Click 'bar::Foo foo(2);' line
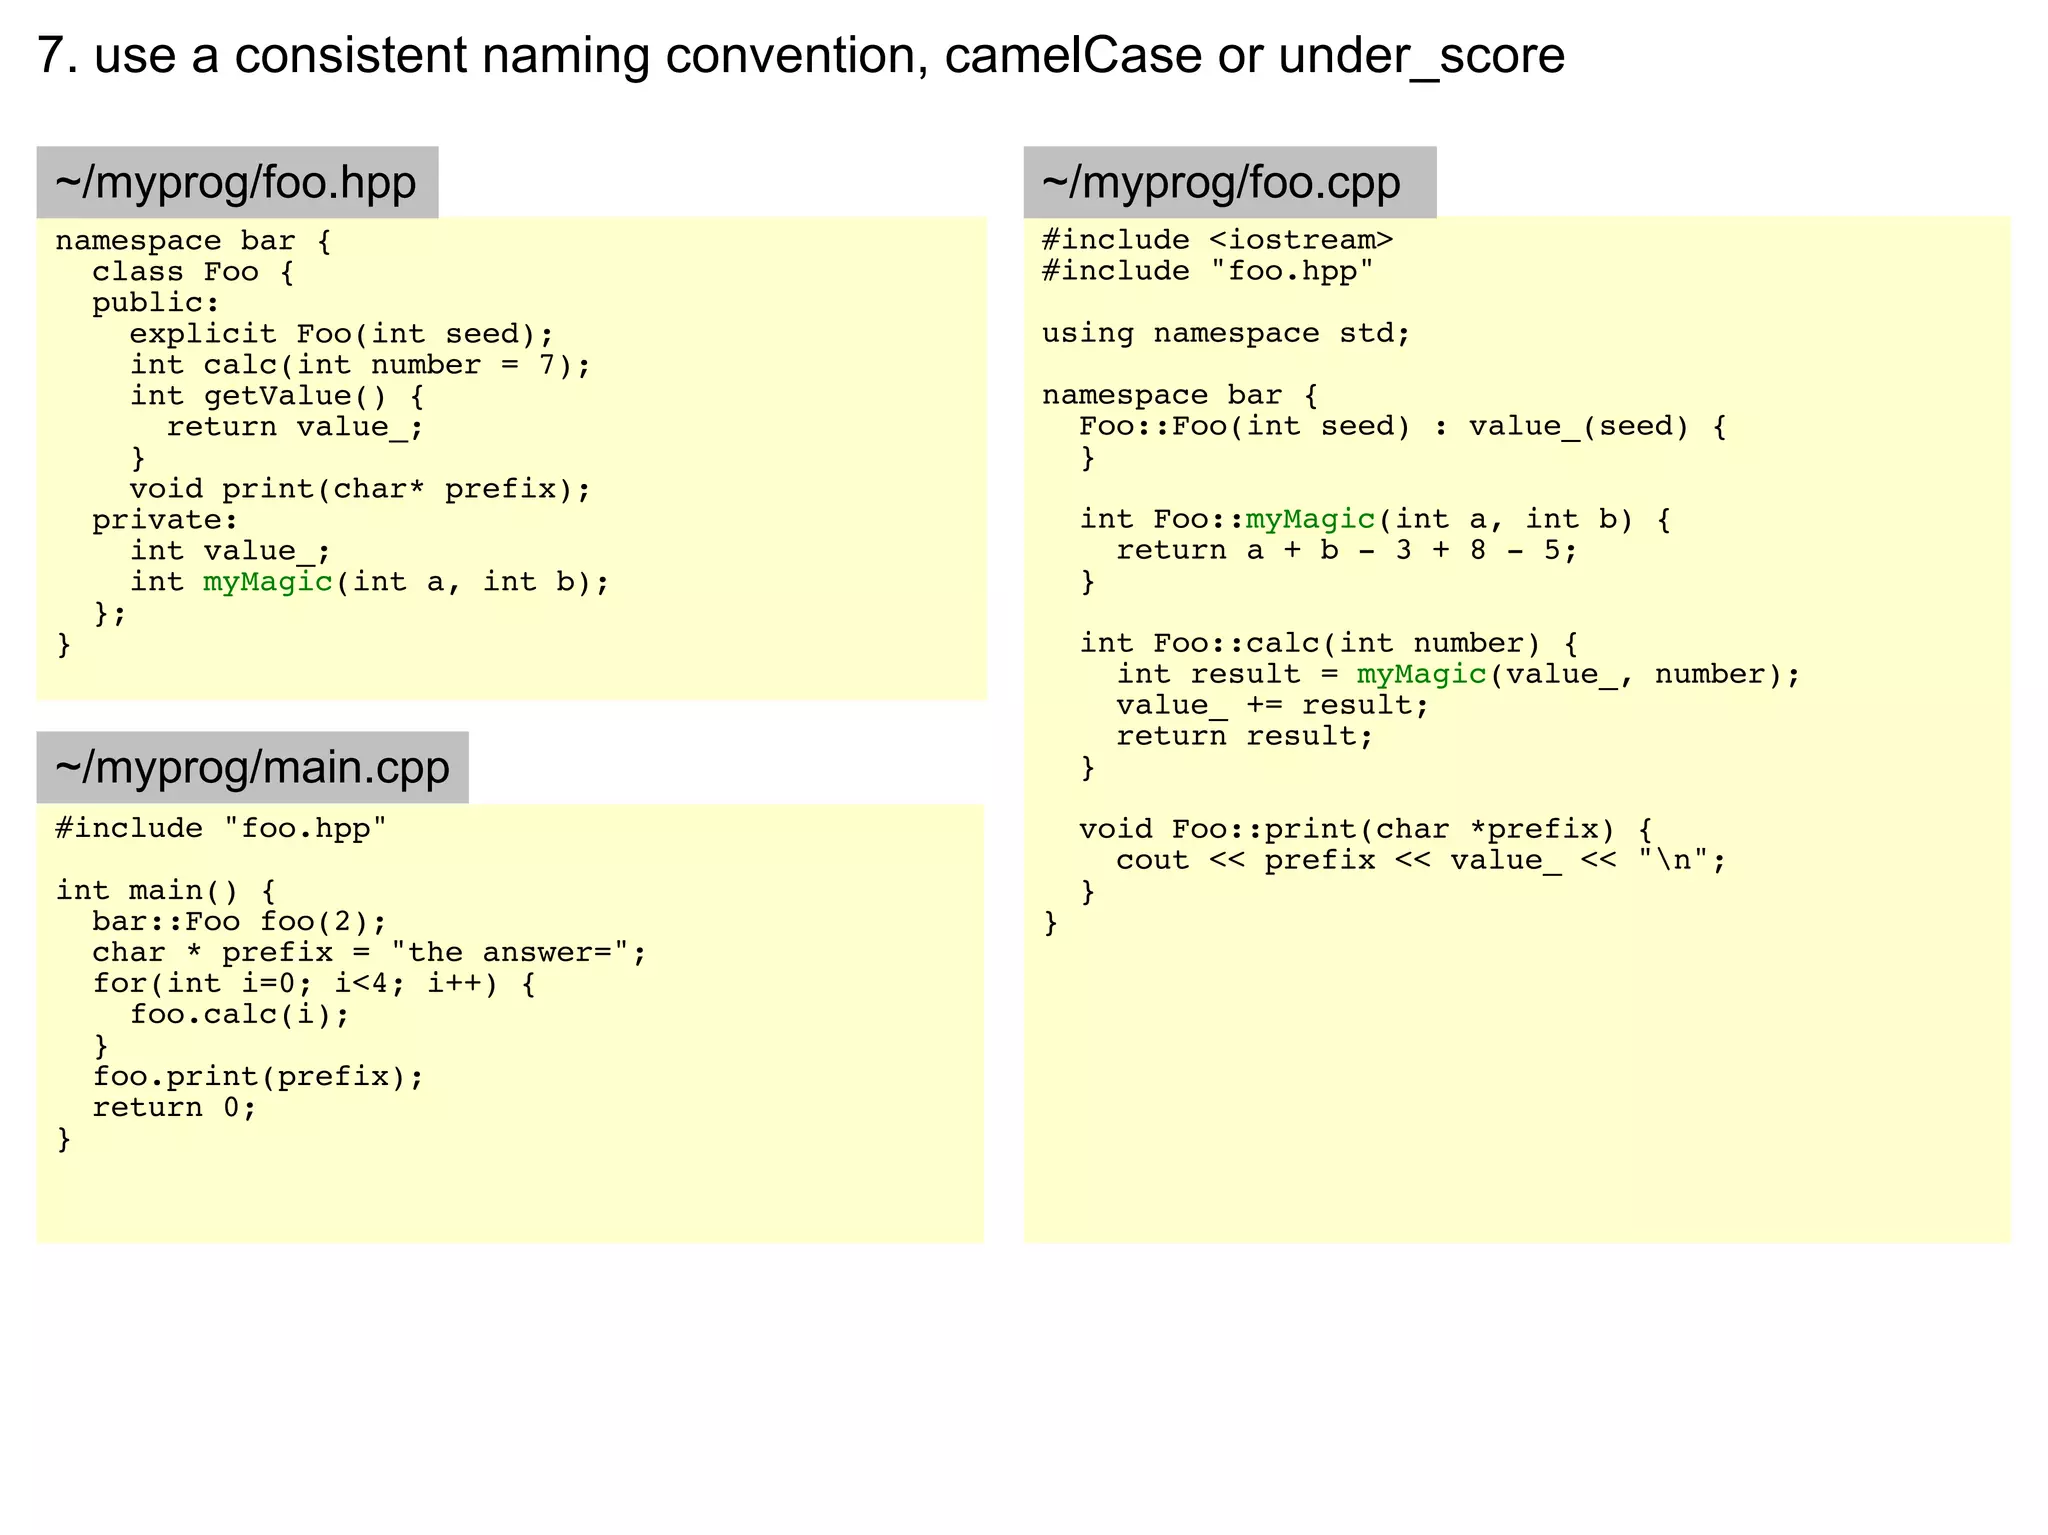Image resolution: width=2048 pixels, height=1535 pixels. [239, 922]
